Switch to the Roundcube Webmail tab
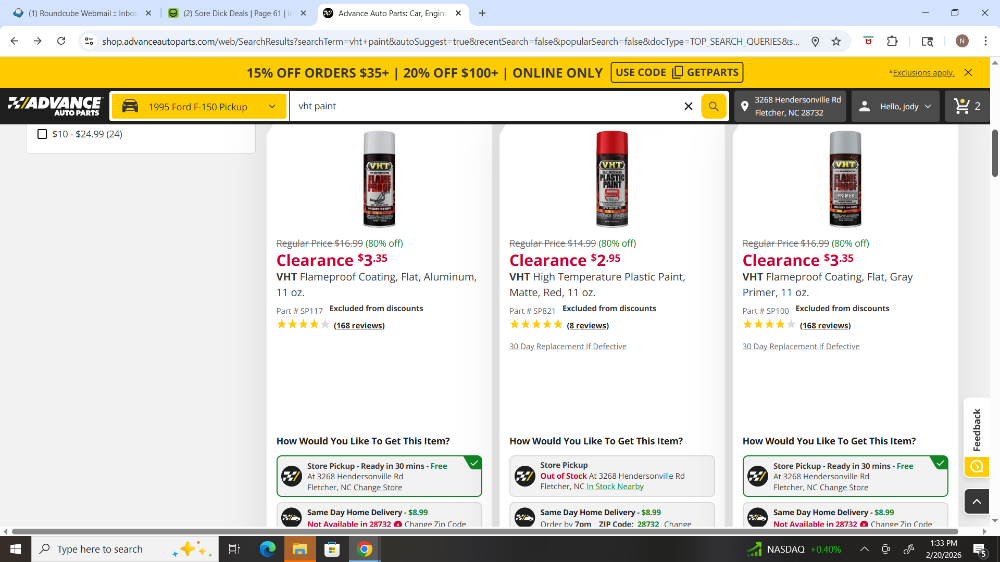The width and height of the screenshot is (1000, 562). pos(80,13)
